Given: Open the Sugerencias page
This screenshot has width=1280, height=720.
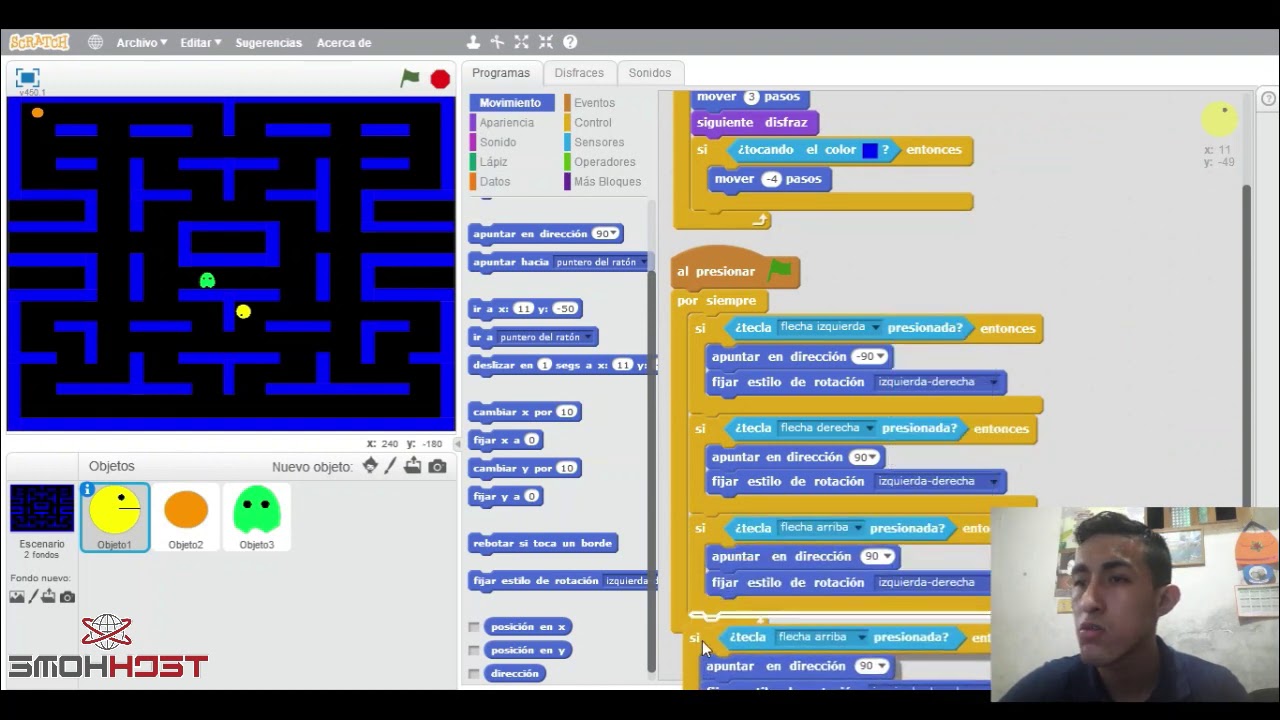Looking at the screenshot, I should [x=268, y=43].
